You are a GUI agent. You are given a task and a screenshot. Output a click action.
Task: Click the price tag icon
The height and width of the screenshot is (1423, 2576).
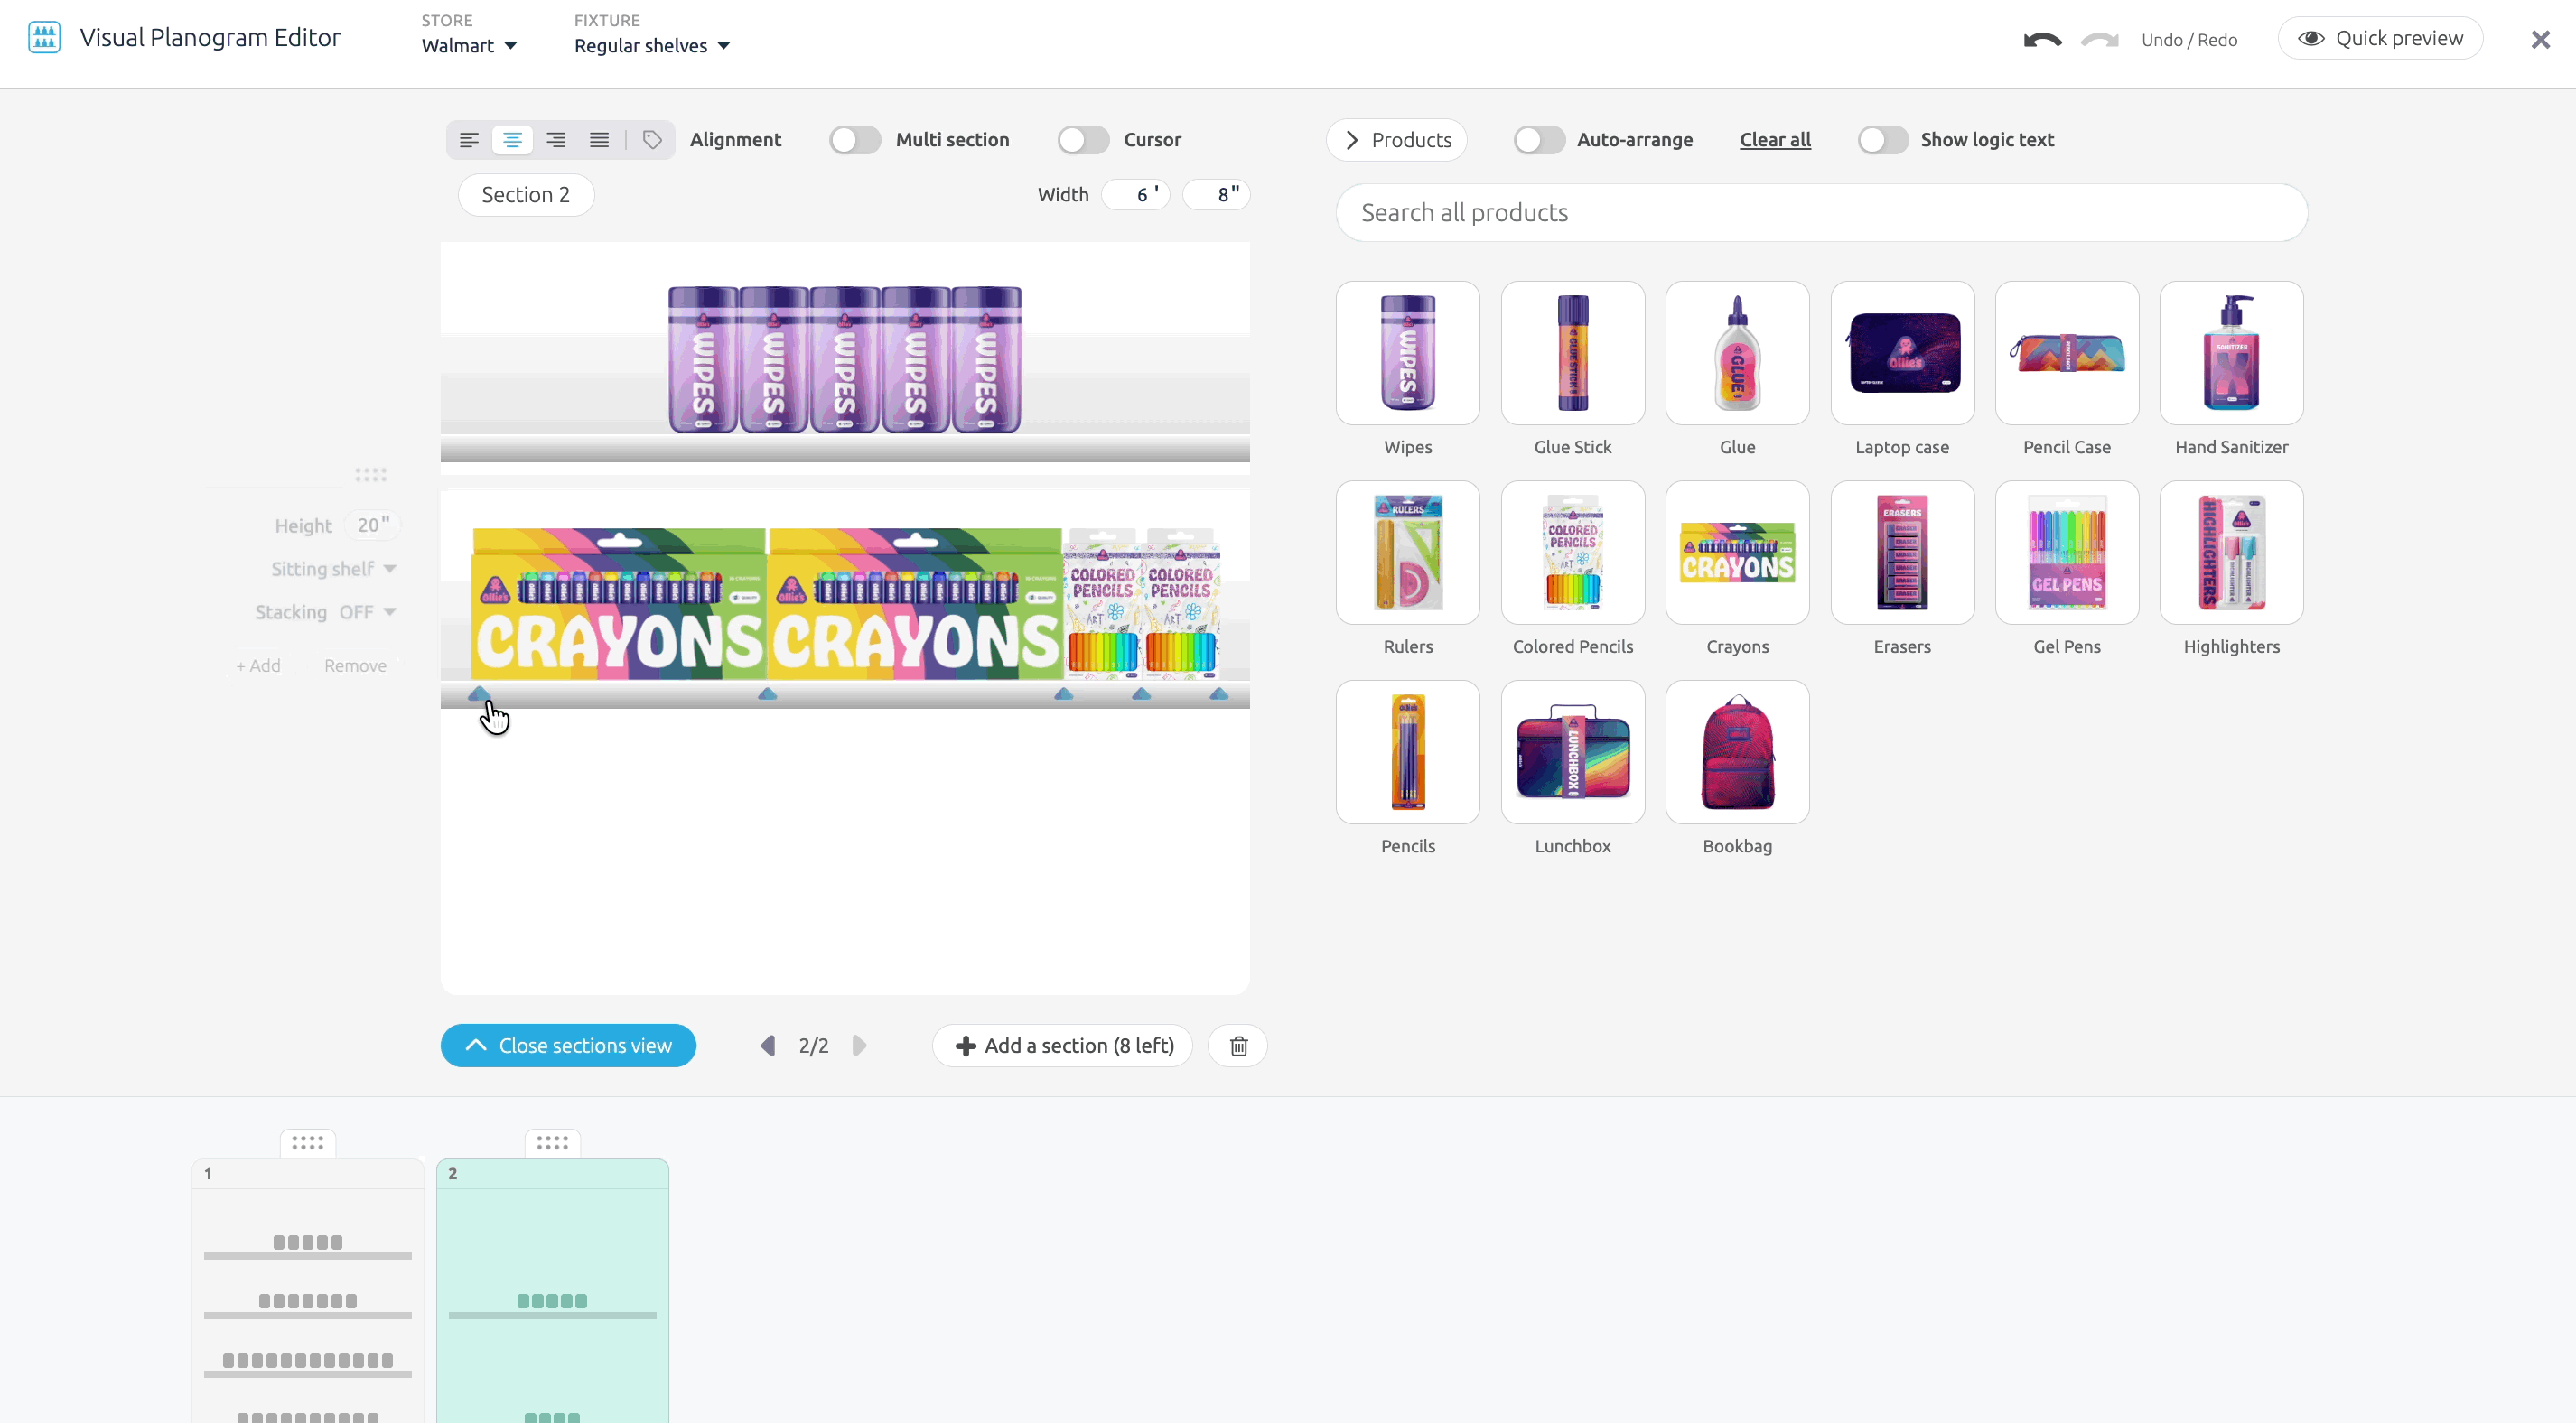pyautogui.click(x=652, y=140)
